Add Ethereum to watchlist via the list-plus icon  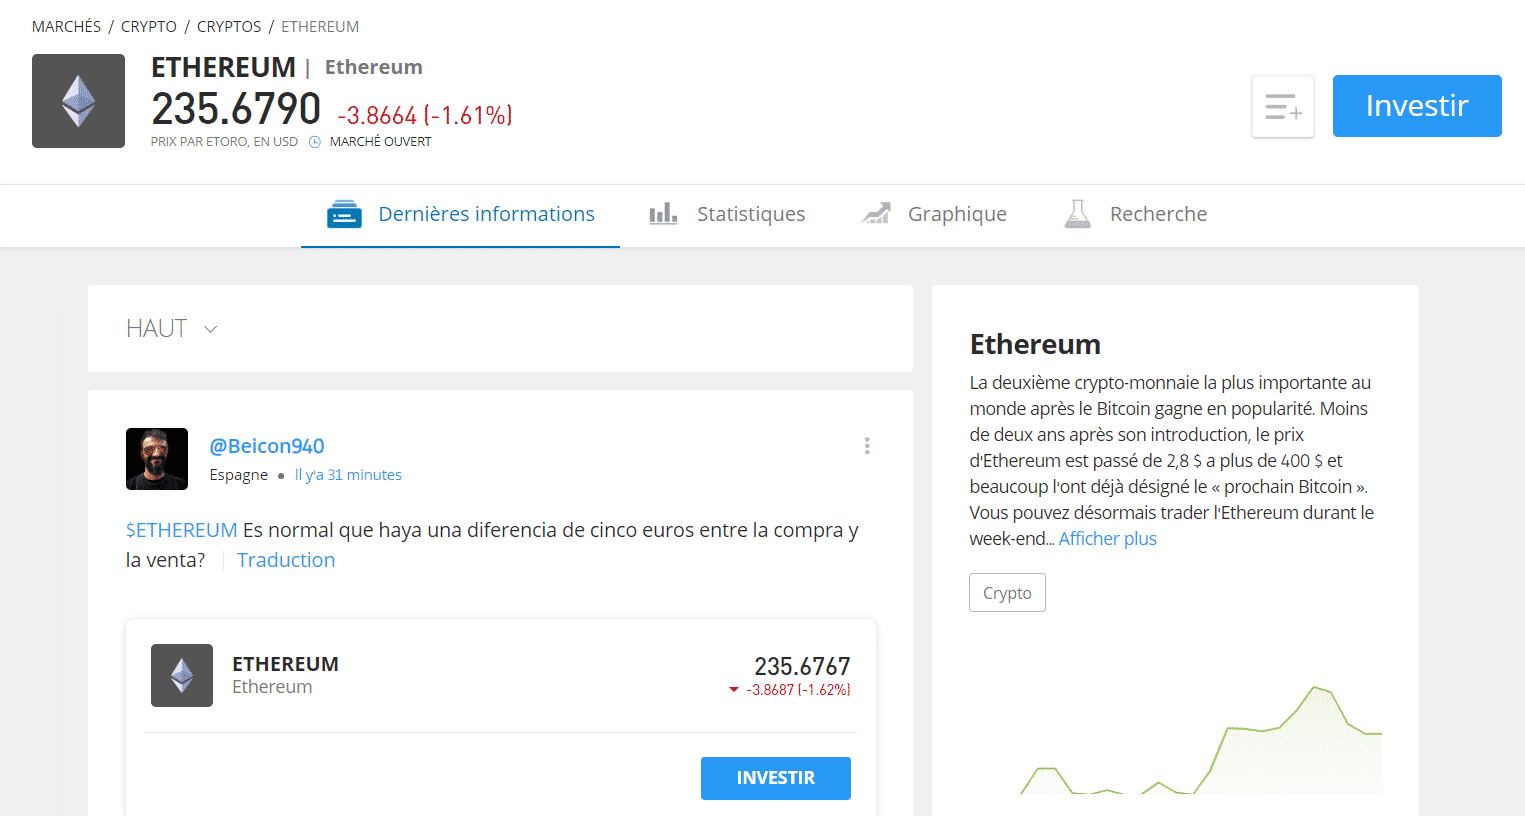point(1283,106)
